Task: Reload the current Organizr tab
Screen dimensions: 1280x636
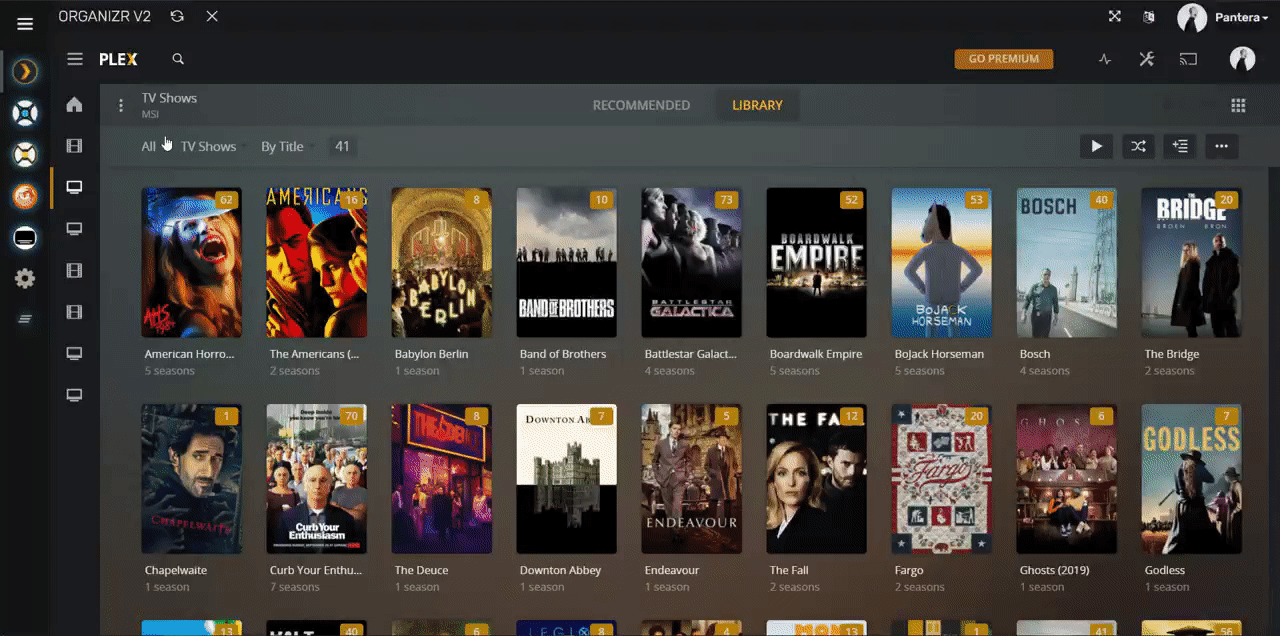Action: tap(177, 16)
